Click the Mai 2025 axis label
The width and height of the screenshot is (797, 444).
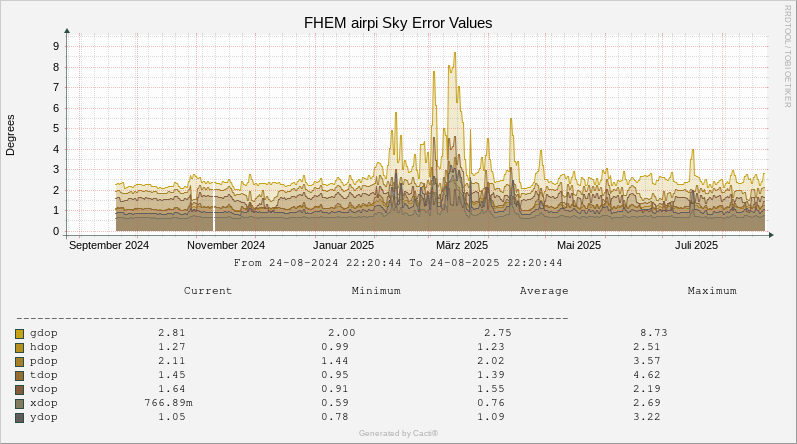578,245
